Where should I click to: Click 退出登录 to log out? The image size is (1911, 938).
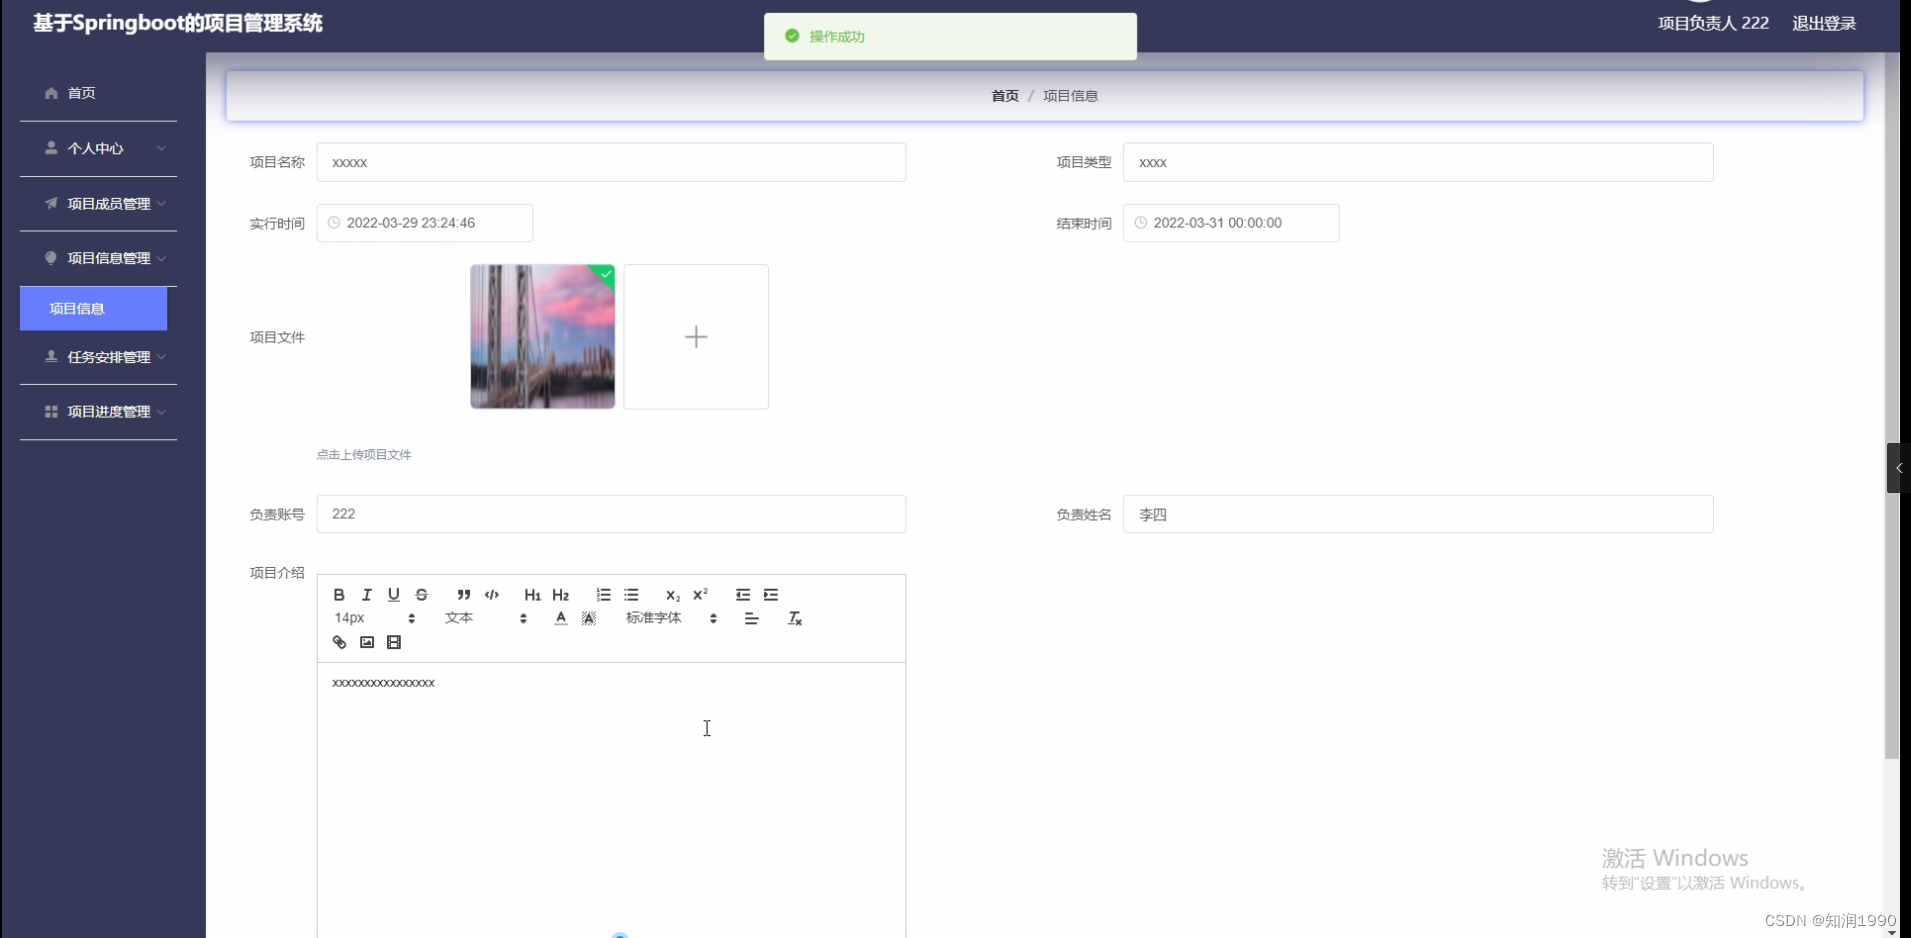point(1823,23)
